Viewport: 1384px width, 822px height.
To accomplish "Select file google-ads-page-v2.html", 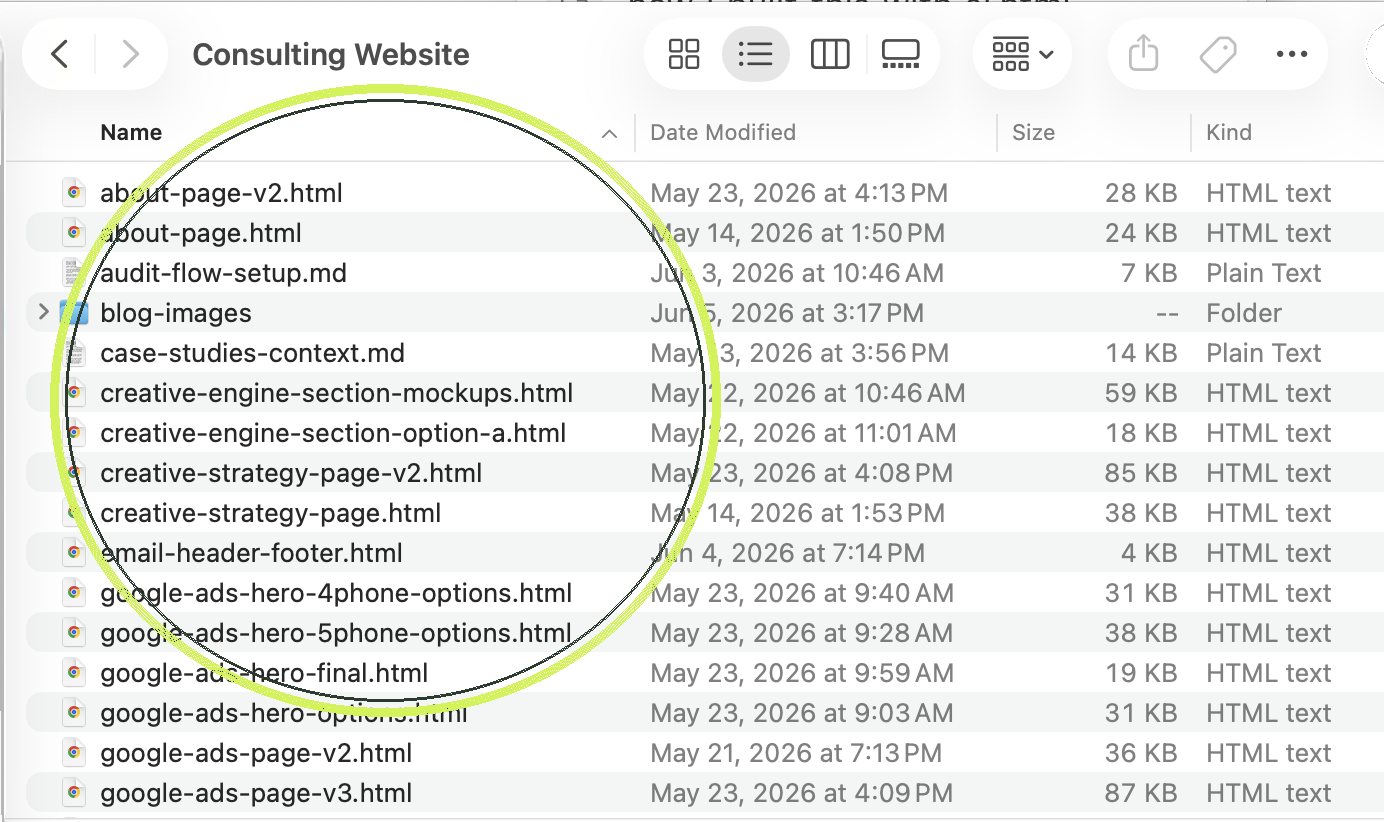I will [256, 753].
